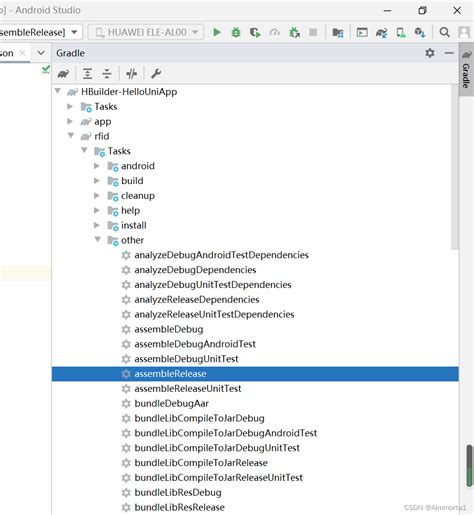This screenshot has width=474, height=515.
Task: Select analyzeDebugDependencies task
Action: [x=195, y=270]
